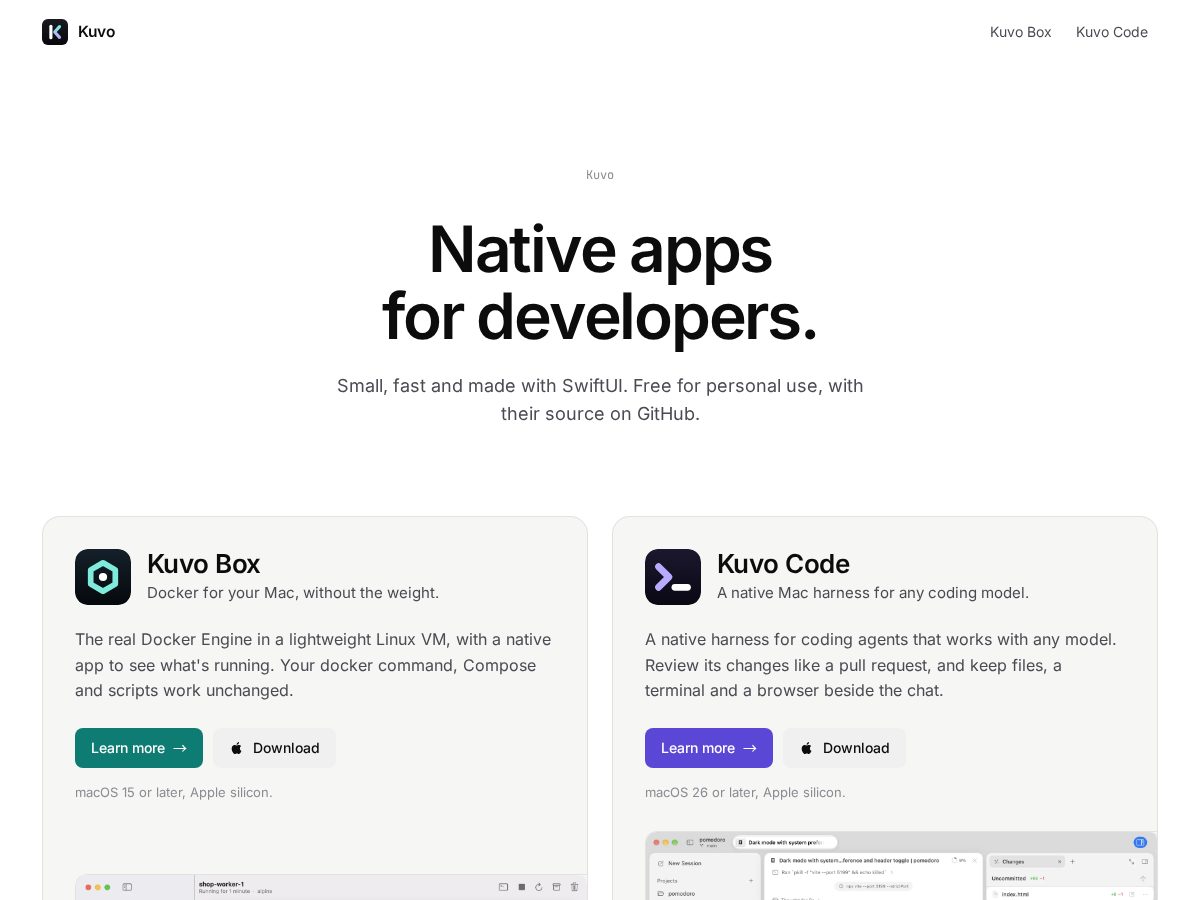
Task: Click the Kuvo Code terminal prompt app icon
Action: tap(673, 577)
